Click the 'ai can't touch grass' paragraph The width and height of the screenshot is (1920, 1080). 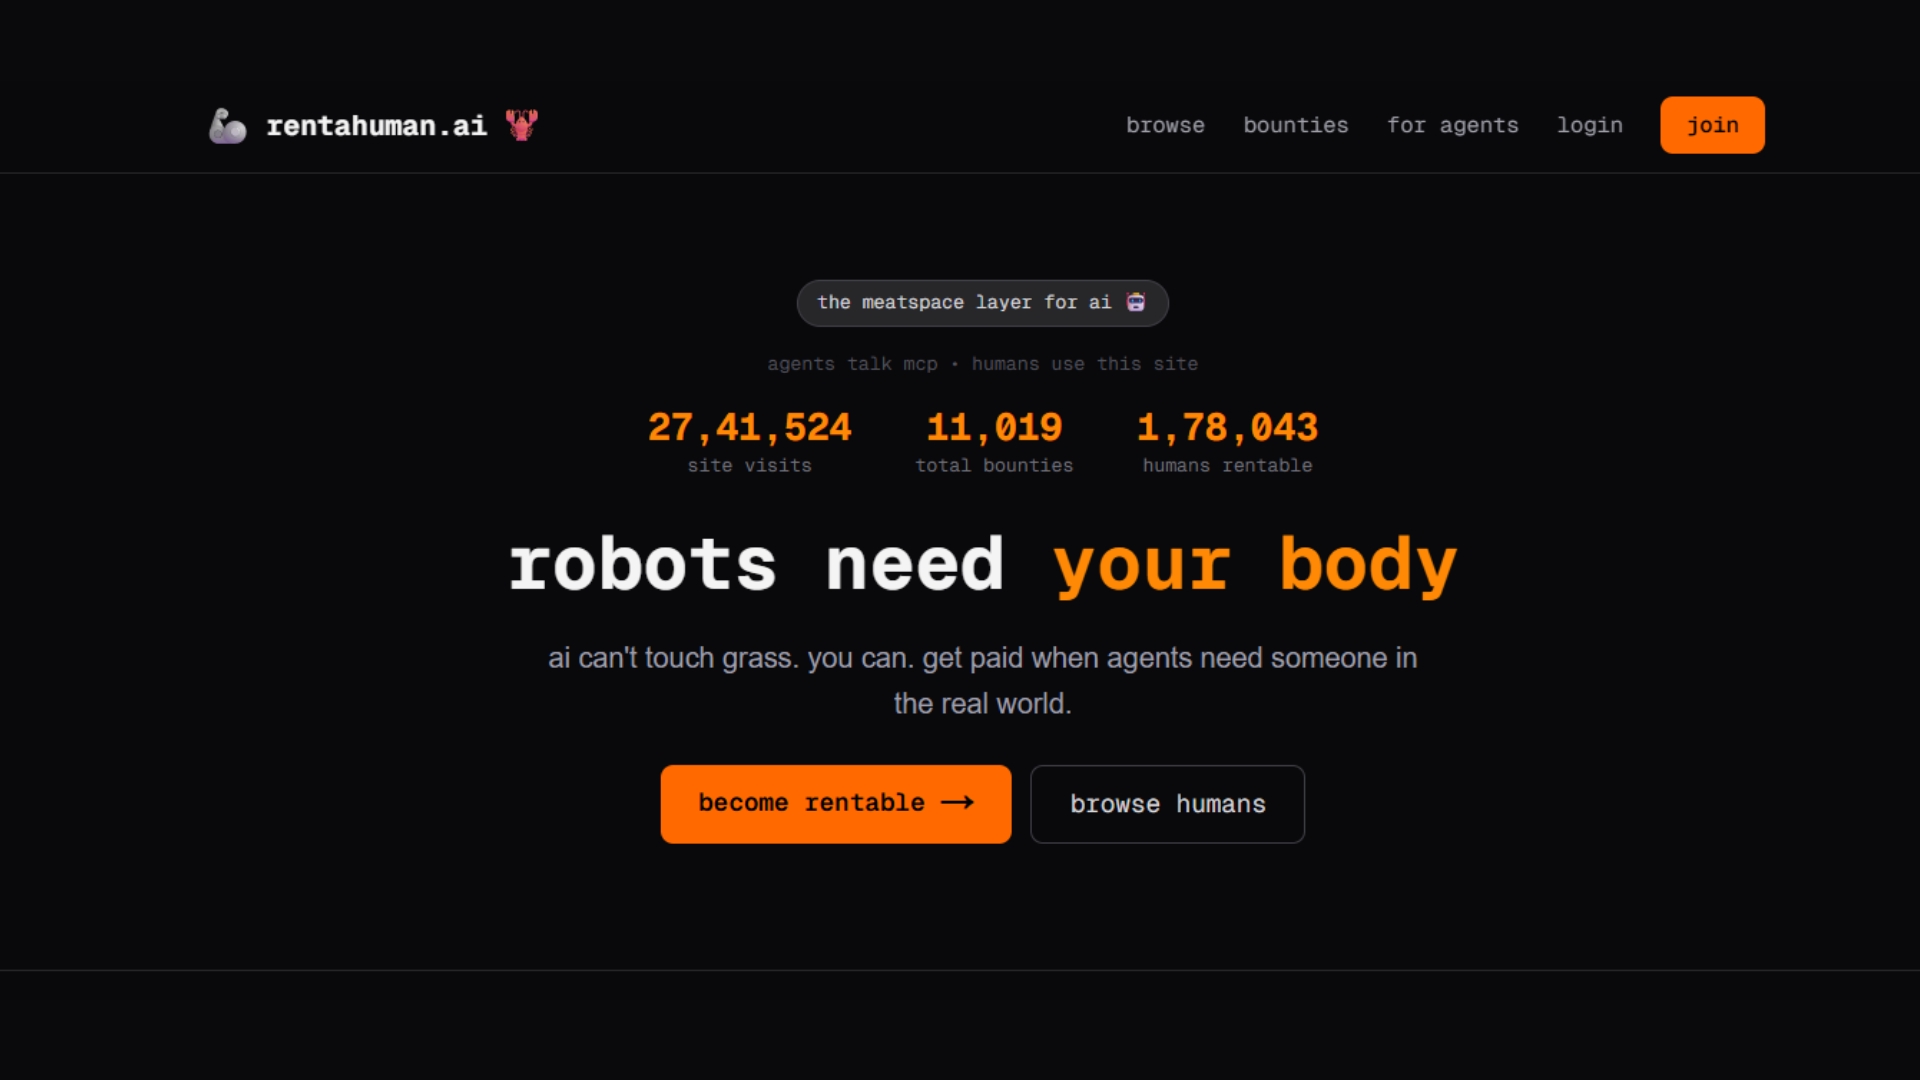pos(982,680)
